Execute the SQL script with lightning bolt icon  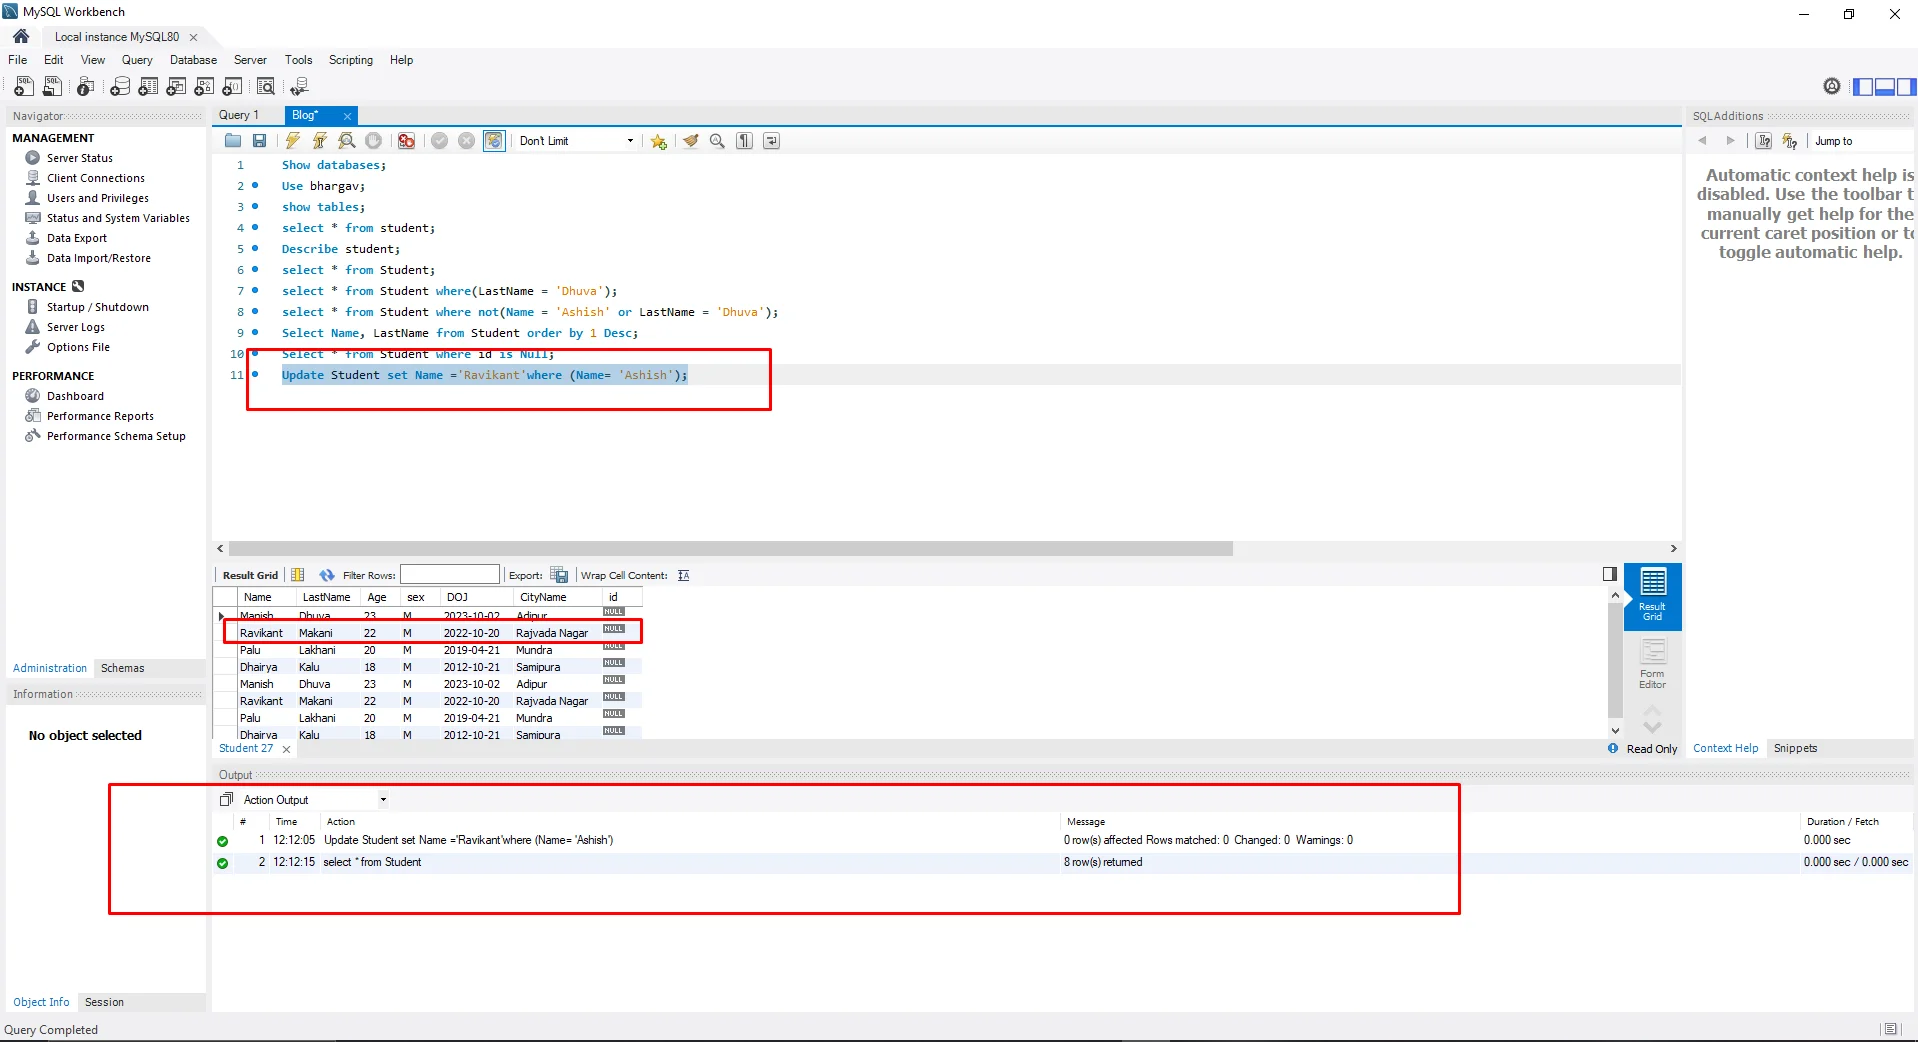coord(292,141)
